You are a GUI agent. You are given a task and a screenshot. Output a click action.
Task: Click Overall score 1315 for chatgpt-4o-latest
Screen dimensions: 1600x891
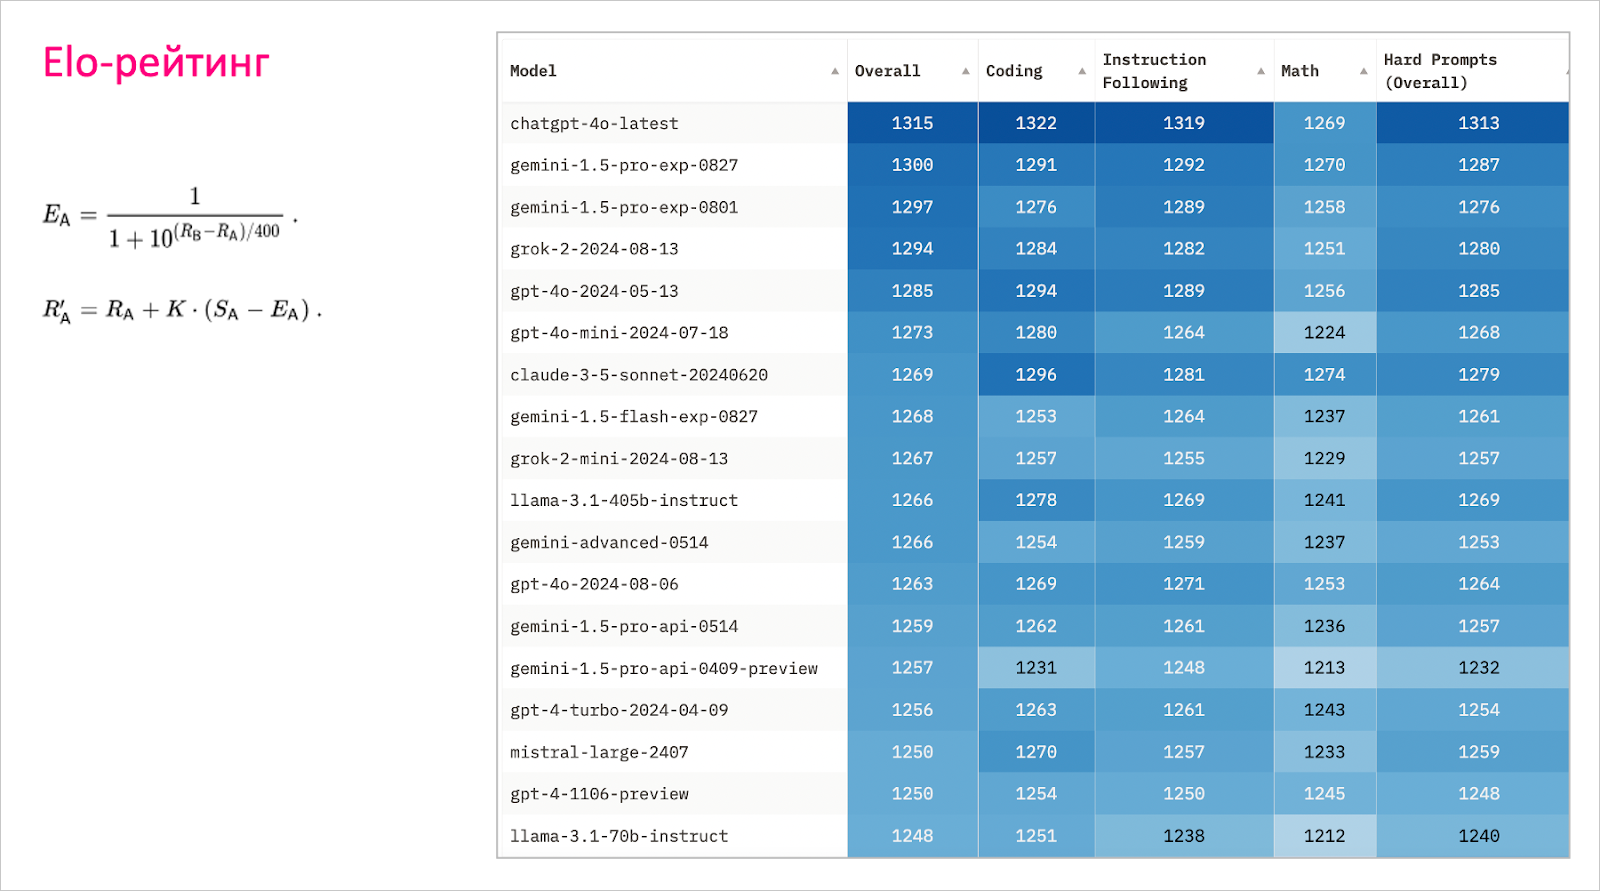pyautogui.click(x=912, y=123)
